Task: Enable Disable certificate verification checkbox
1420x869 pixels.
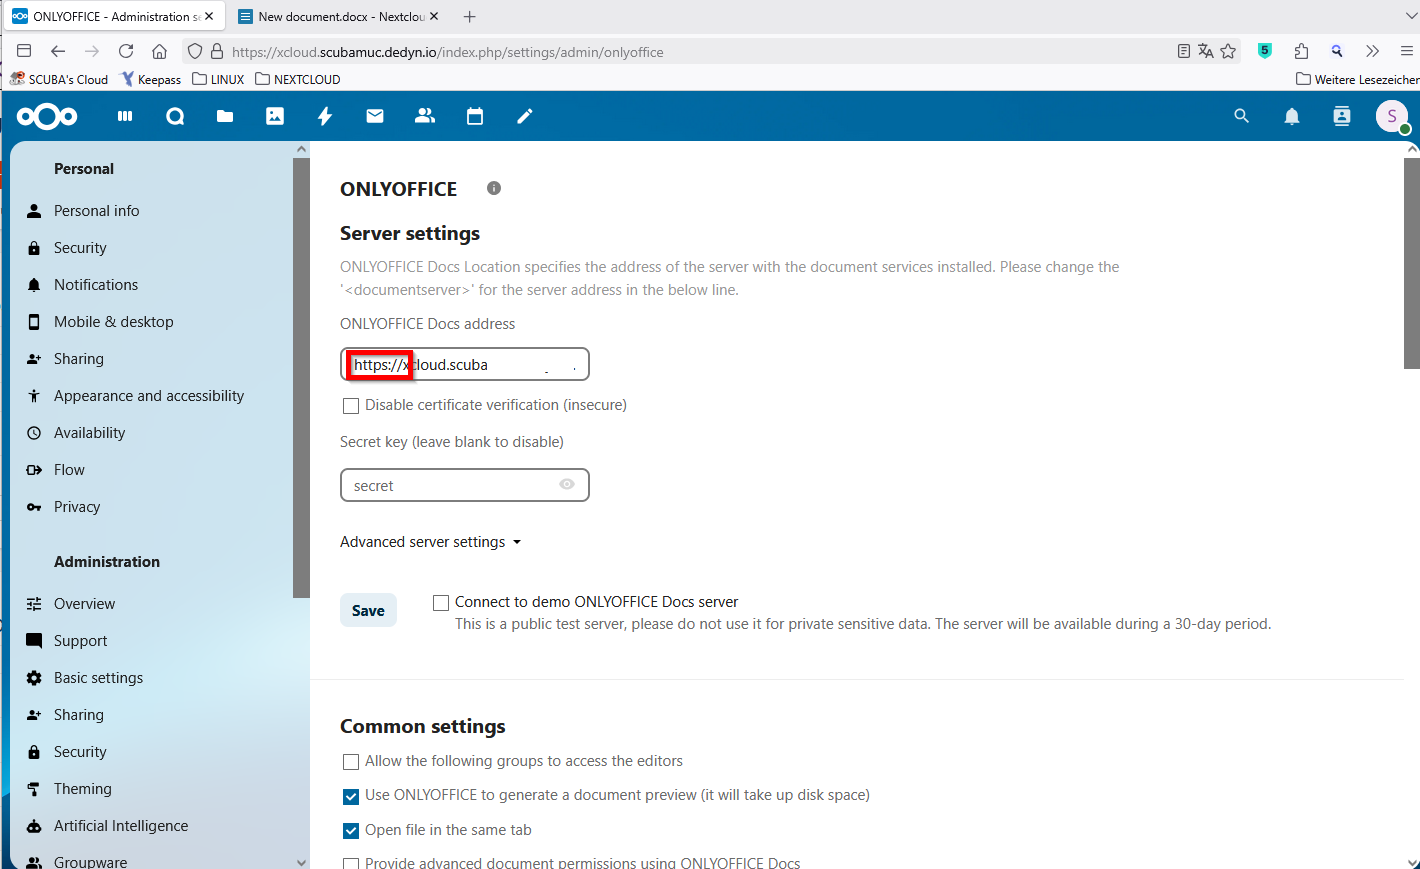Action: [351, 406]
